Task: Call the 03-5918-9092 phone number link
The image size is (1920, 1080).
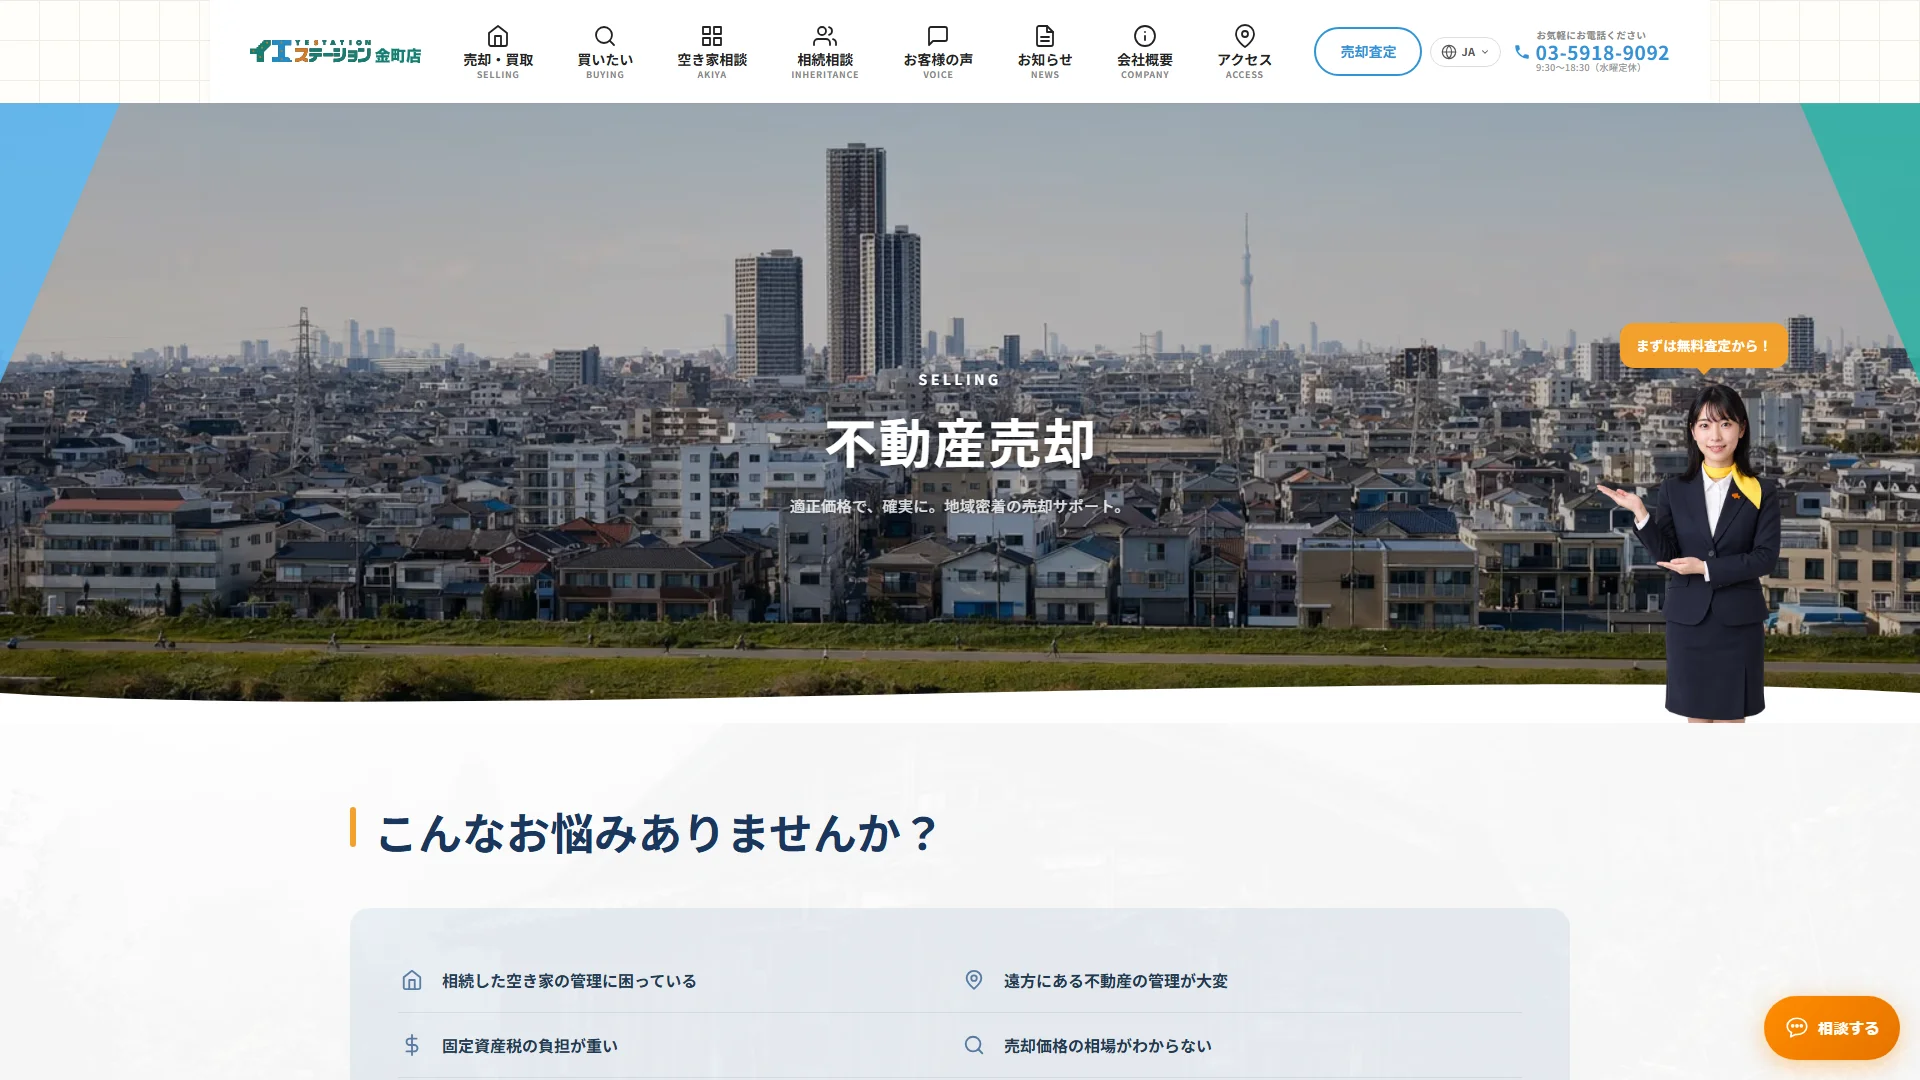Action: [1602, 53]
